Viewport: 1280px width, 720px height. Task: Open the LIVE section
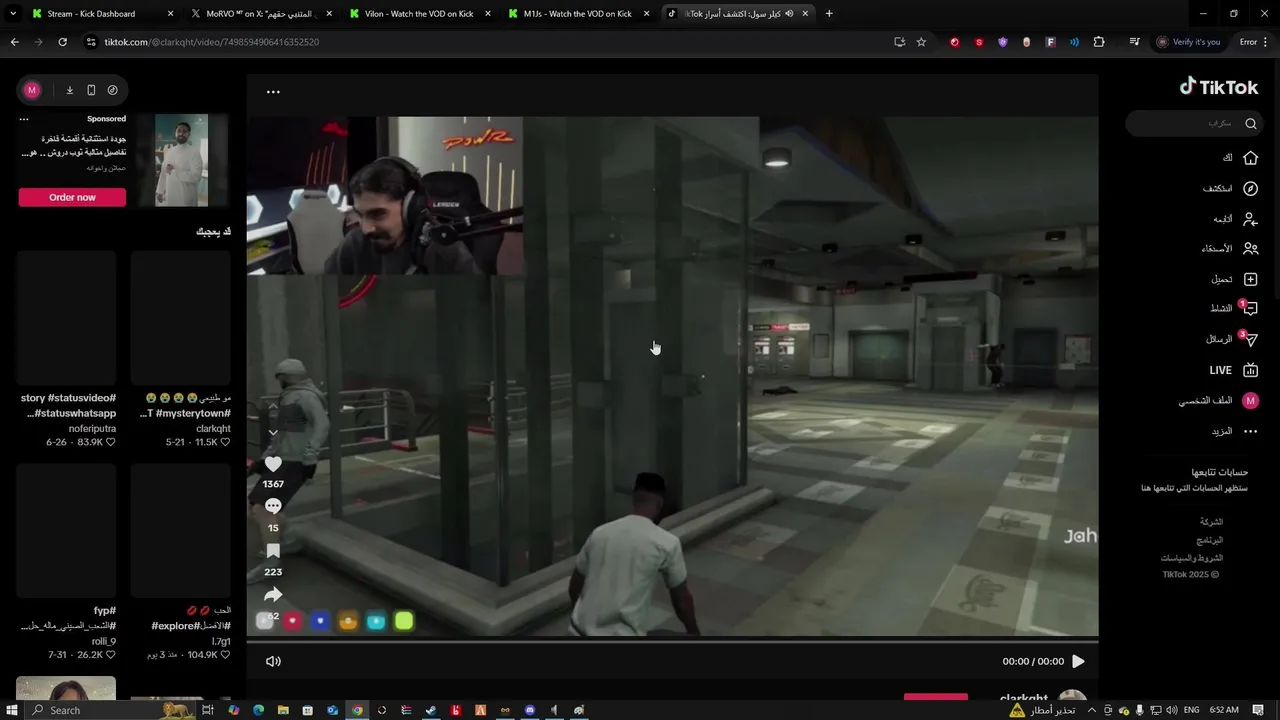tap(1234, 370)
